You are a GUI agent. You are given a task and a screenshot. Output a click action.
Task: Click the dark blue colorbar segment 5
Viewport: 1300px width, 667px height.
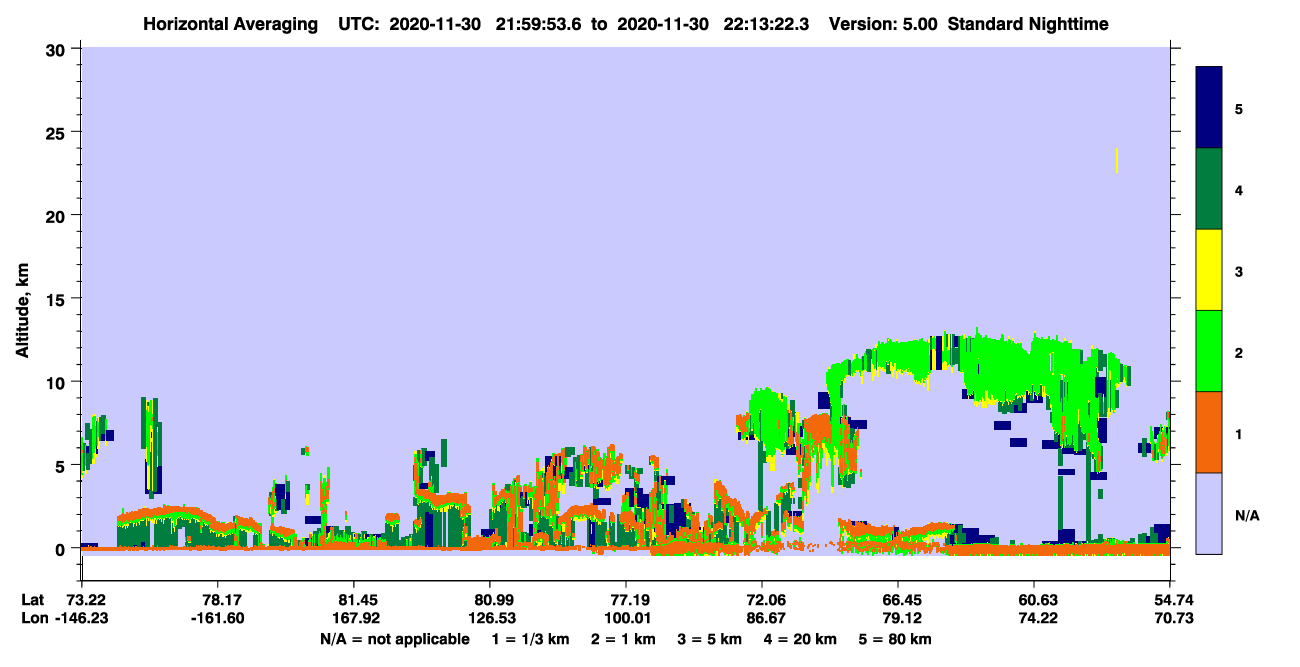[1209, 108]
